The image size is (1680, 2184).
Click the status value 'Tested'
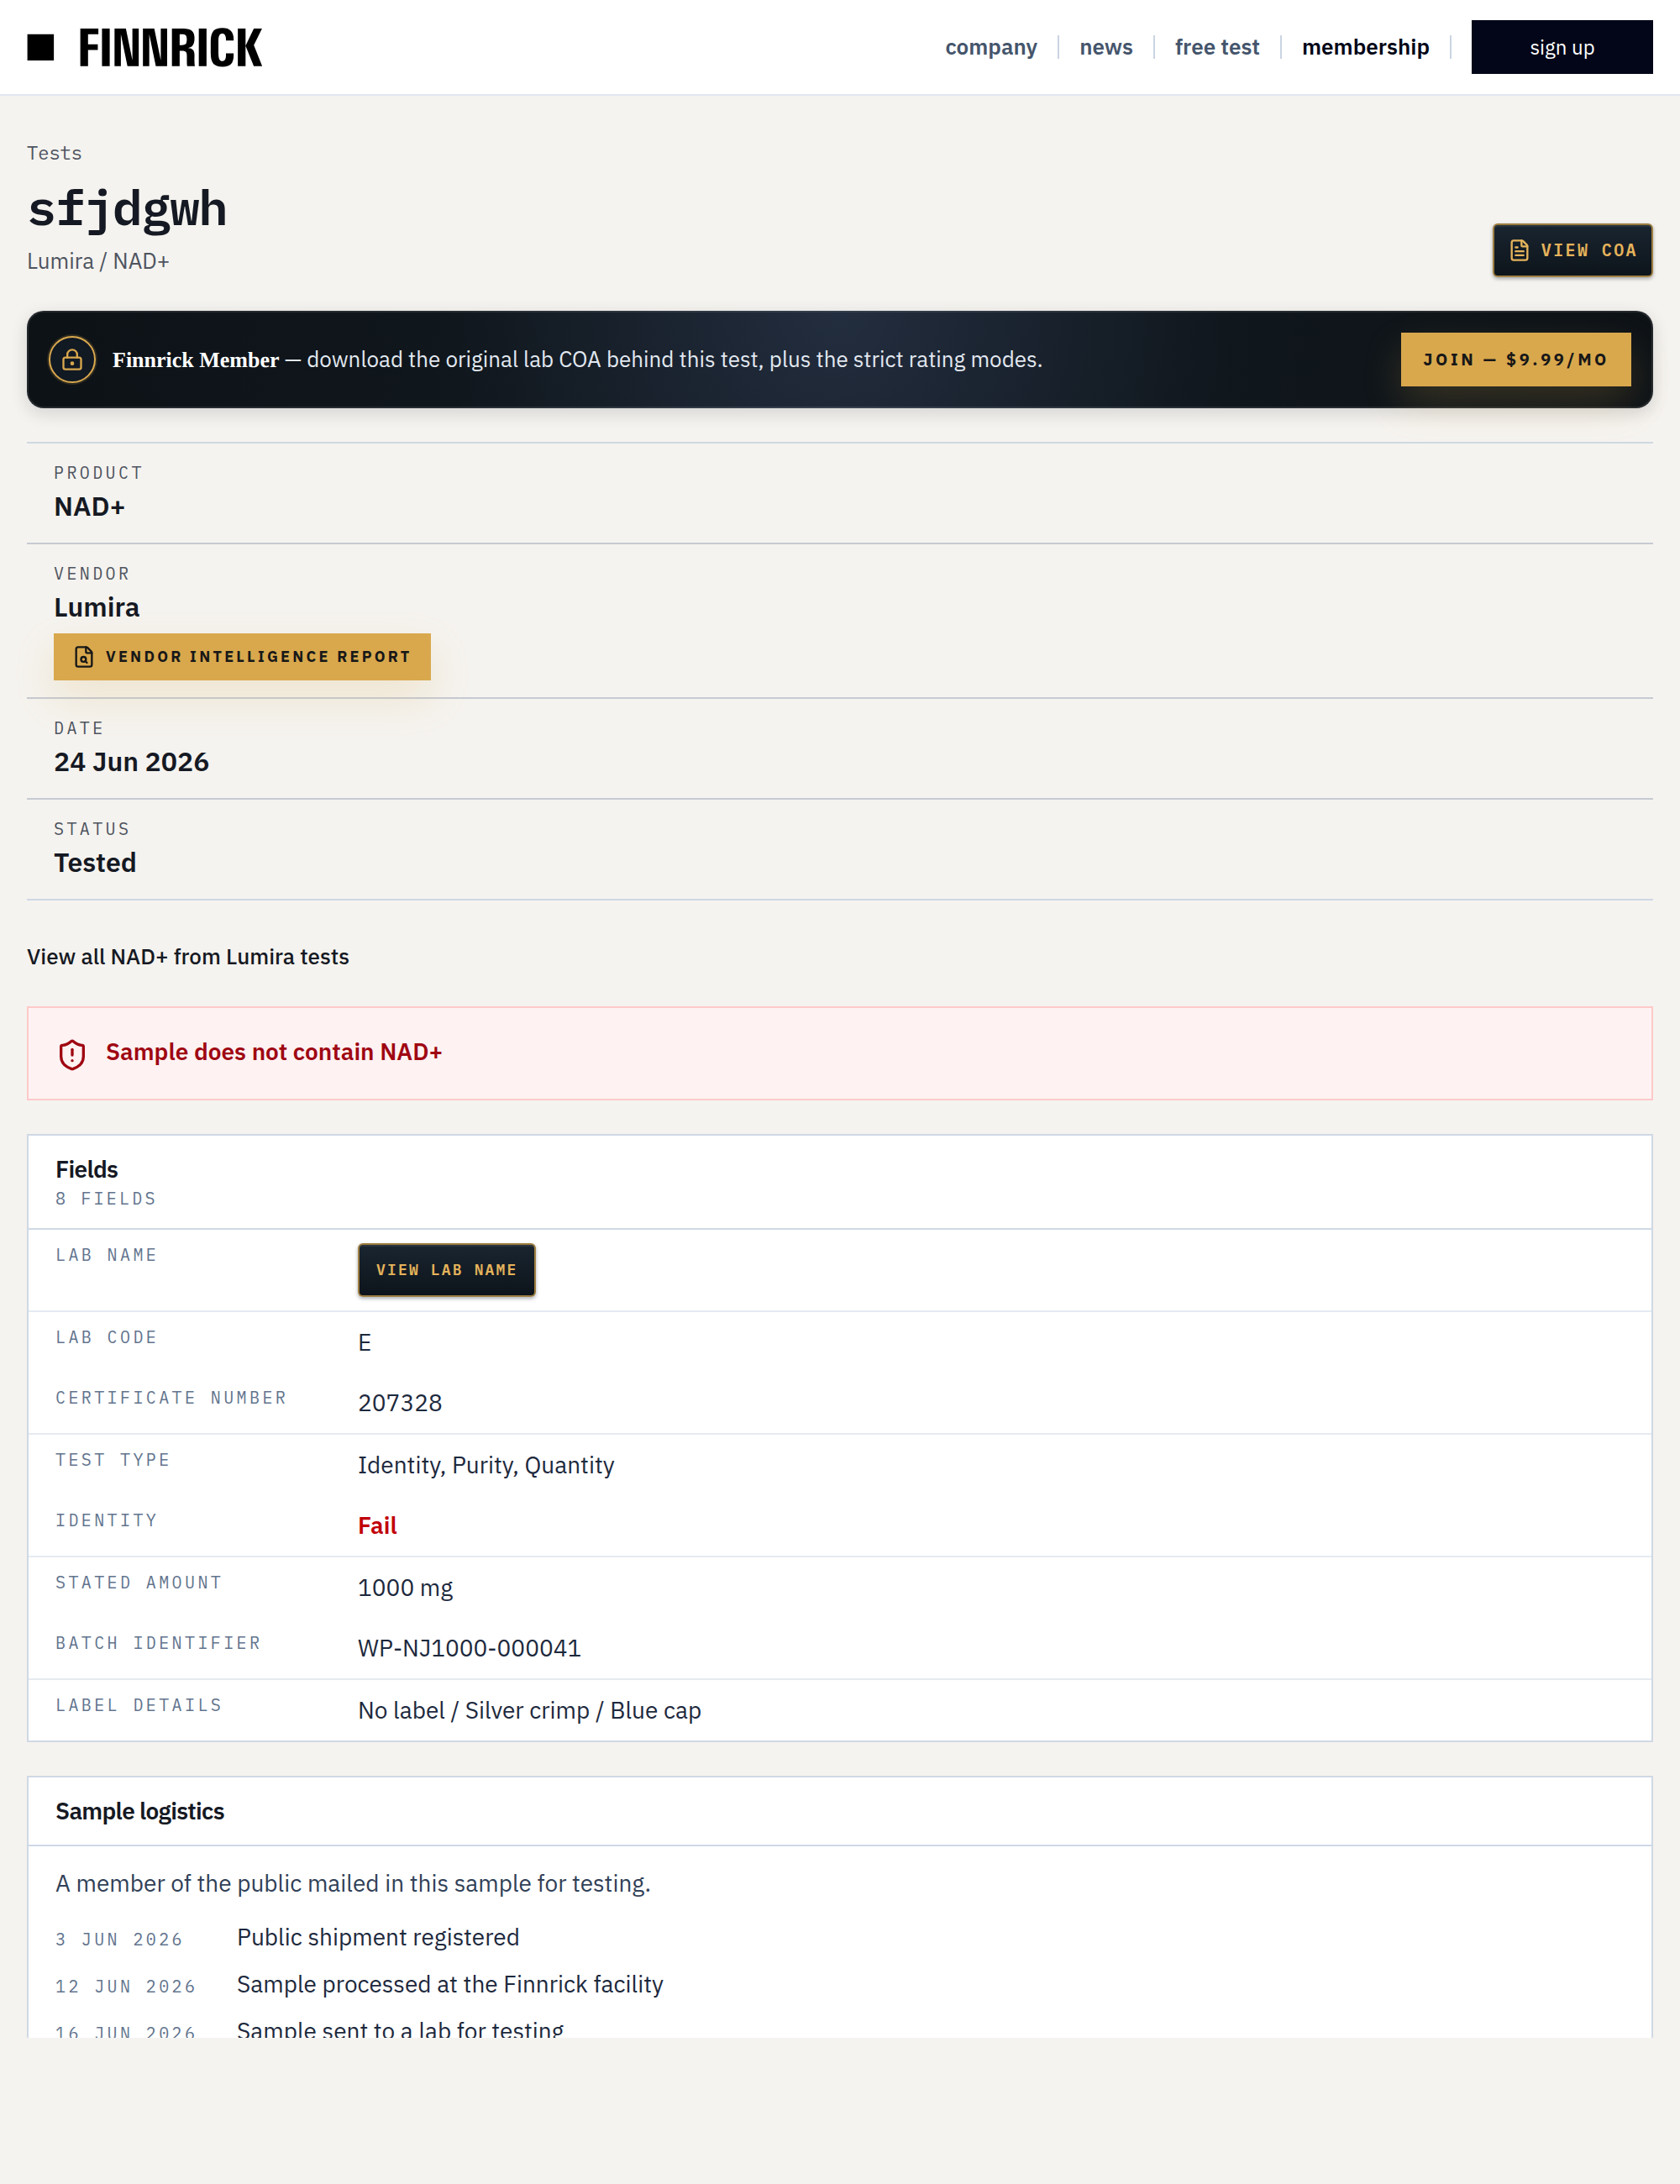(x=95, y=863)
